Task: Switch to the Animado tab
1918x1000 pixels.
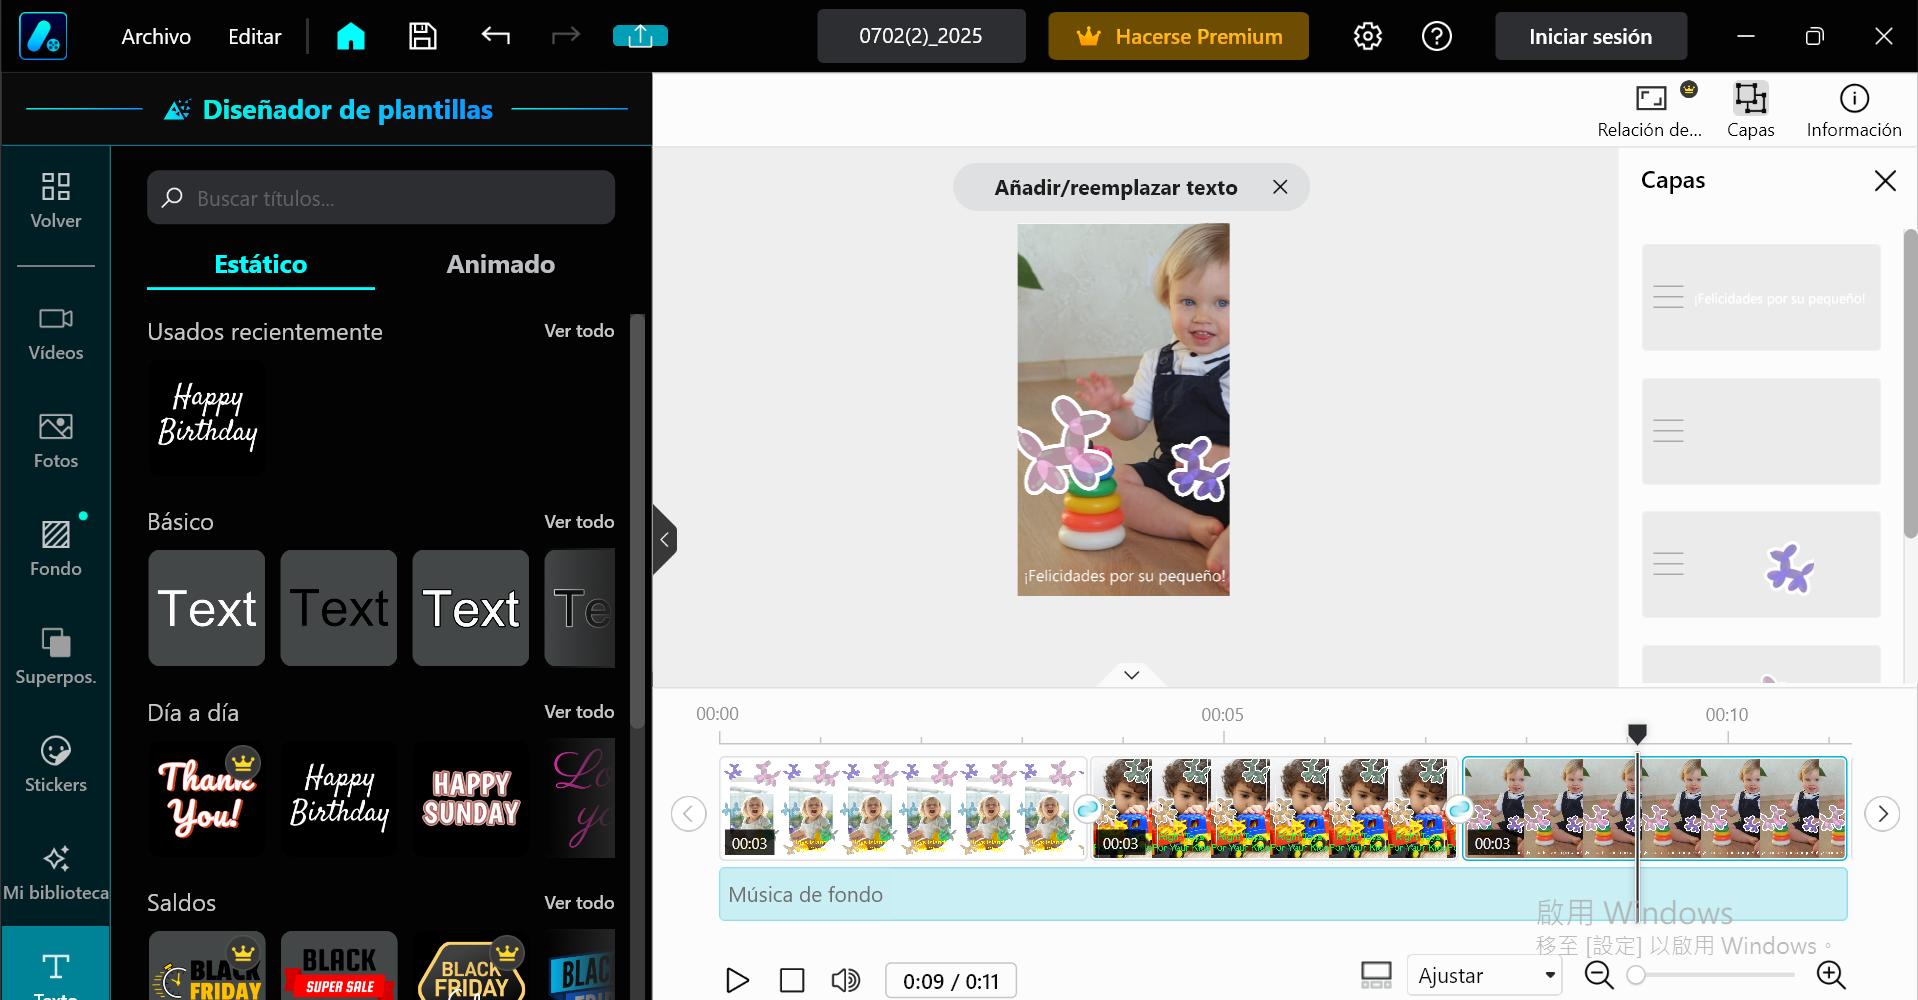Action: pyautogui.click(x=500, y=264)
